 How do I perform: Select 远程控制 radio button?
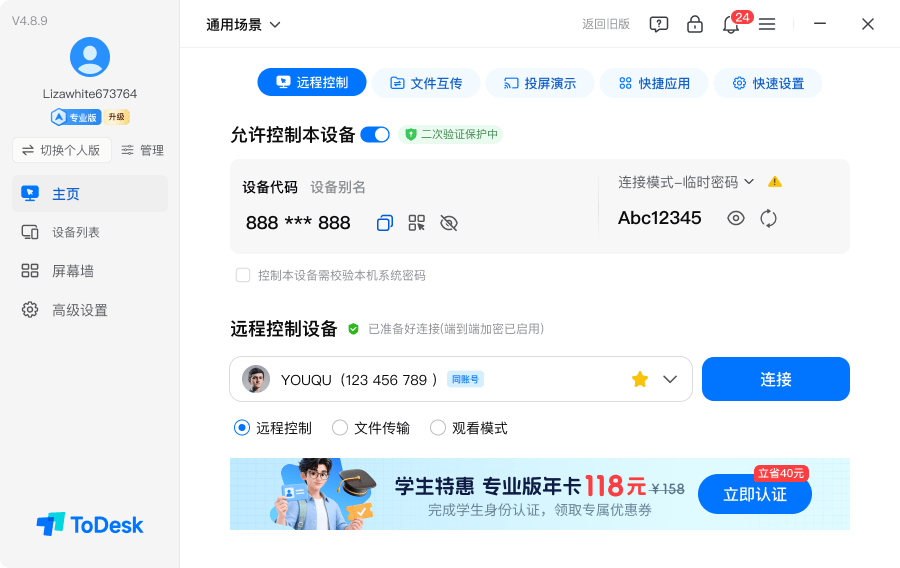[242, 428]
